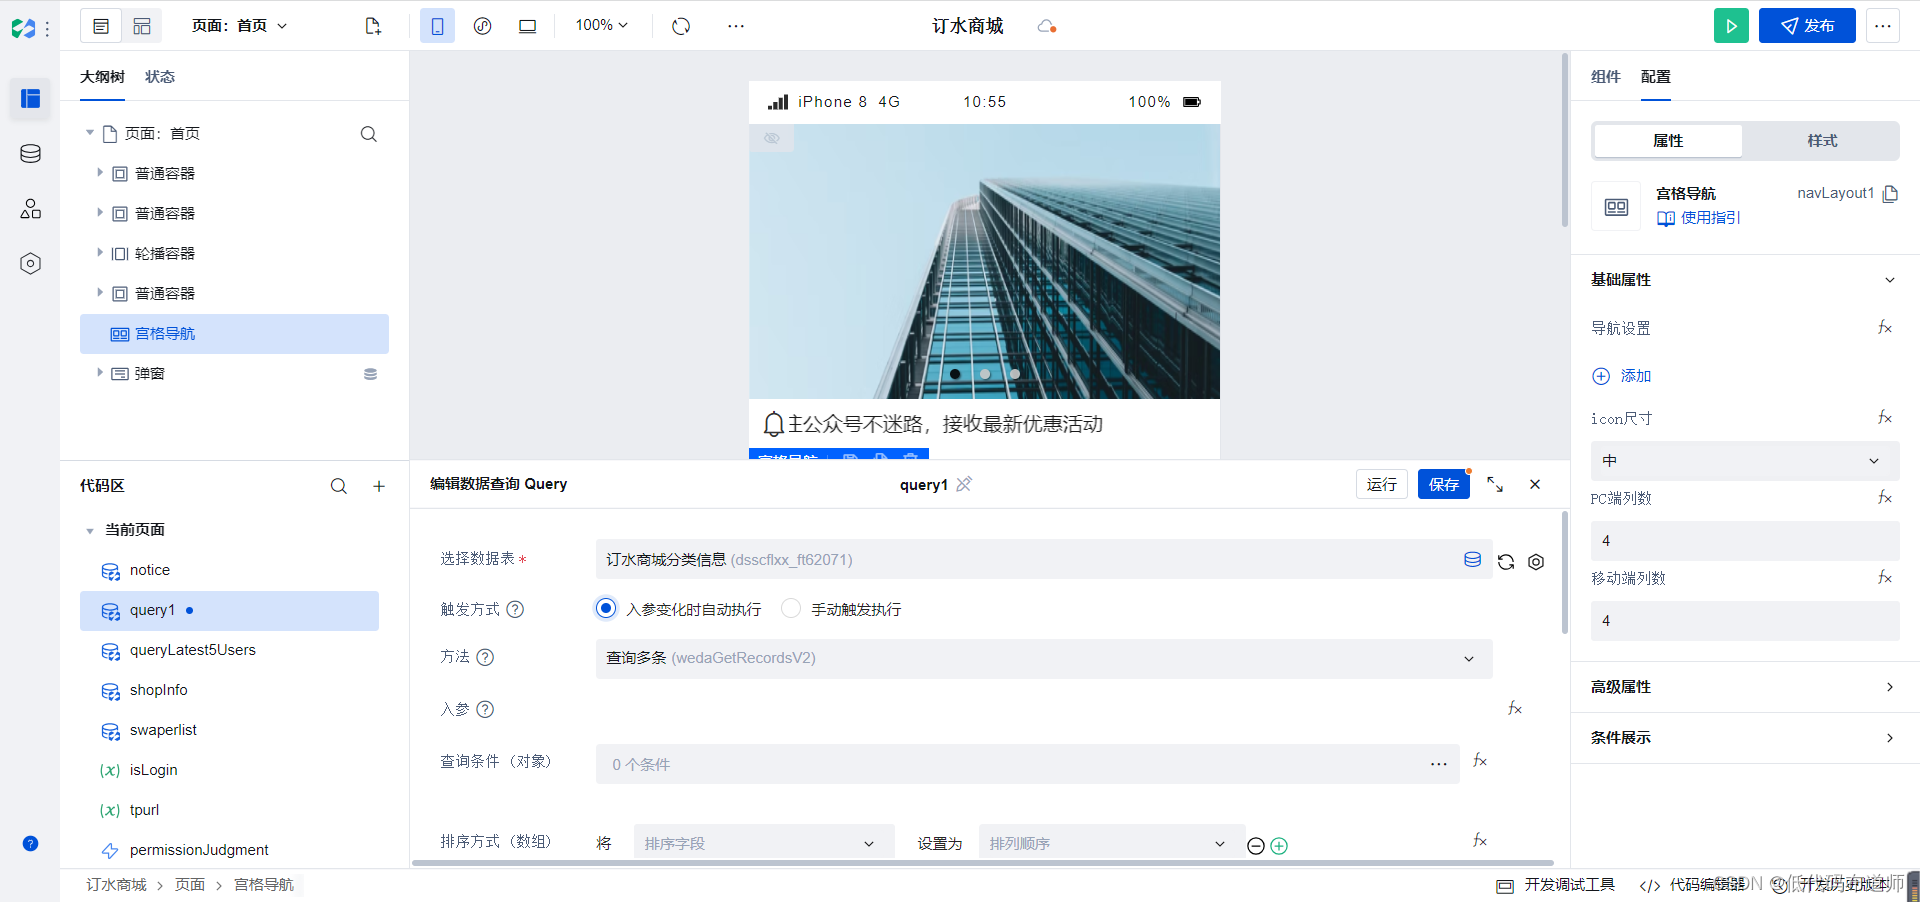The image size is (1920, 902).
Task: Click the new page icon in toolbar
Action: 373,26
